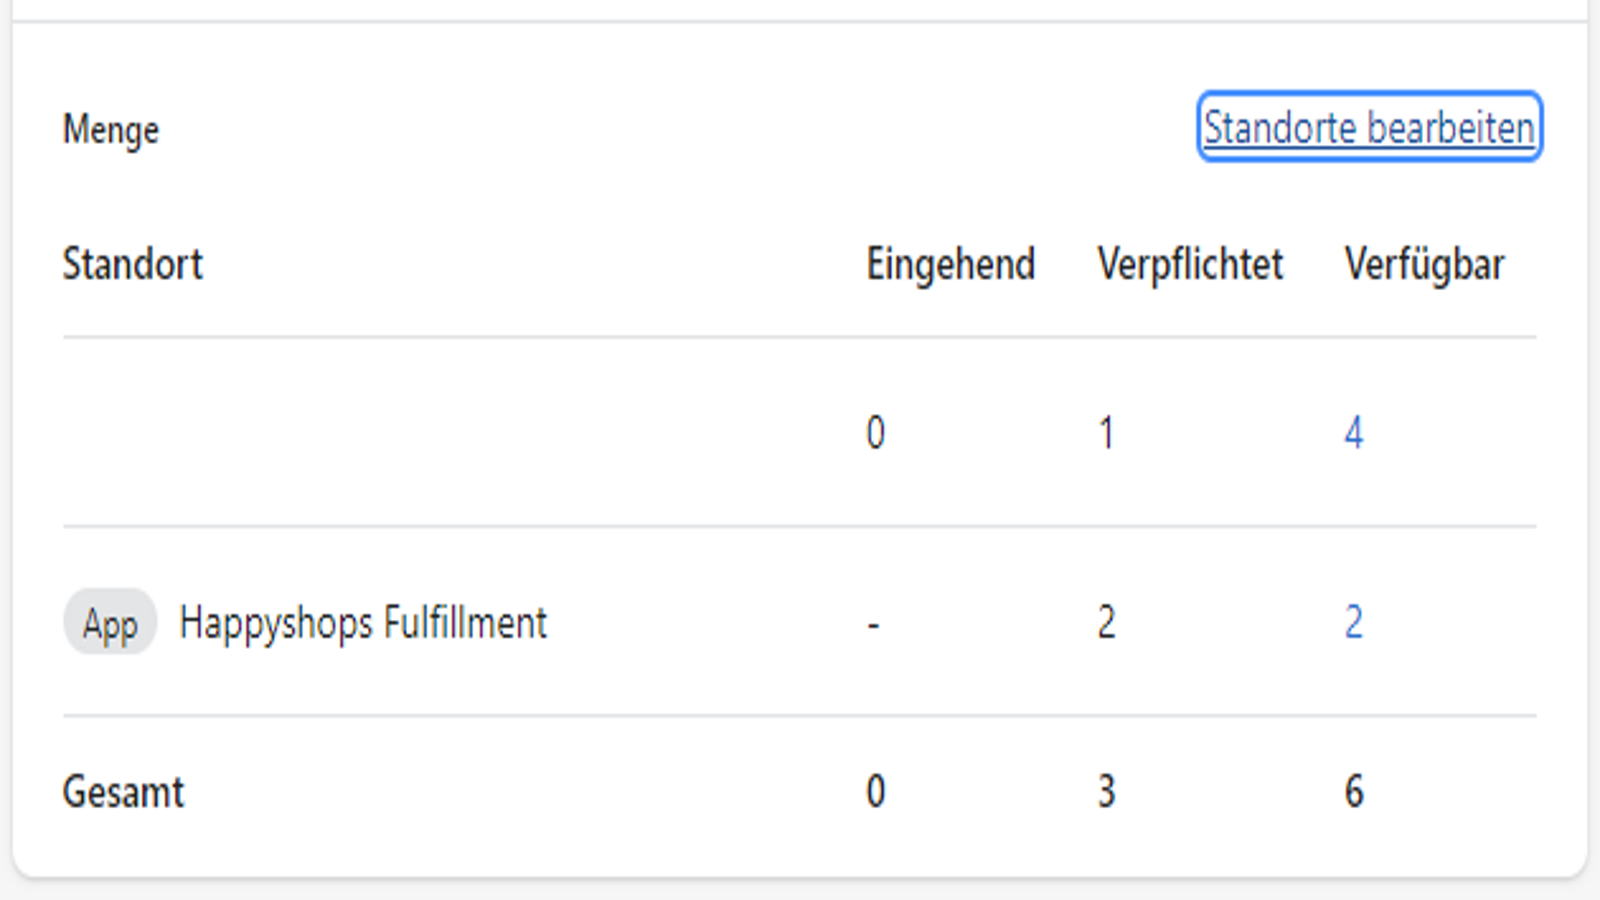Click the Gesamt Verpflichtet total 3
Screen dimensions: 1600x900
click(x=1106, y=792)
